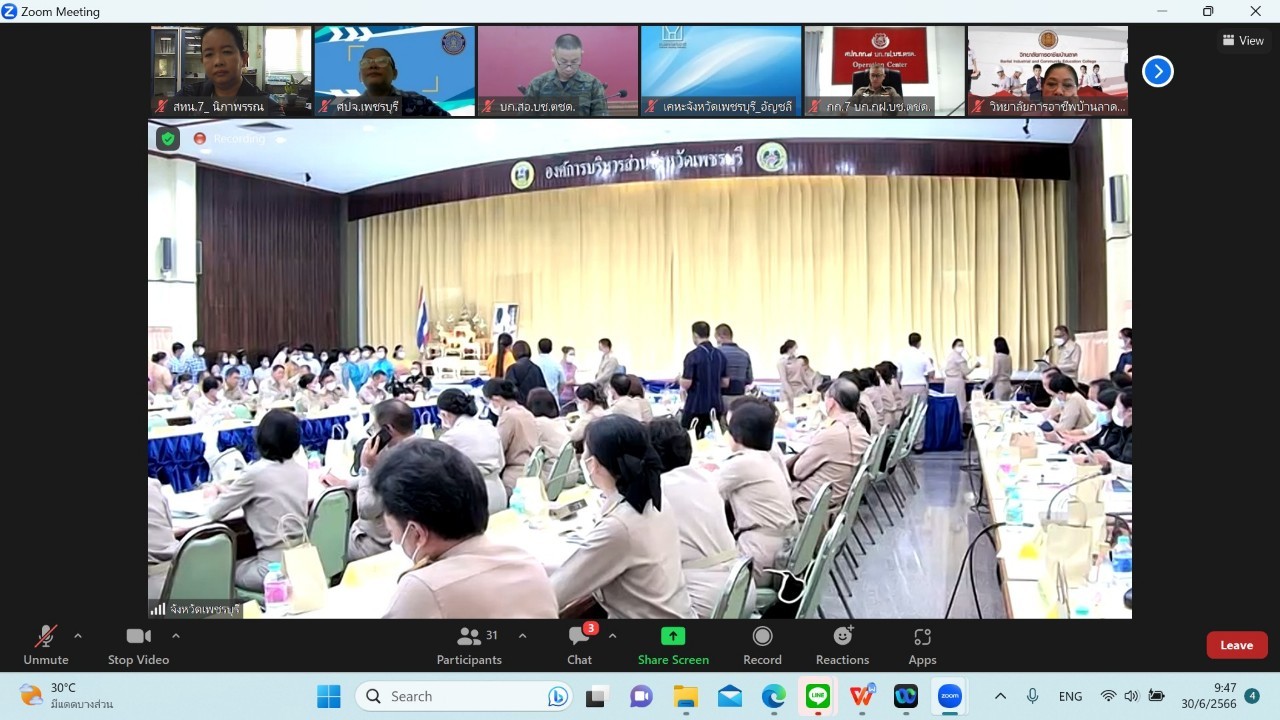Expand the Participants options caret

pyautogui.click(x=522, y=636)
